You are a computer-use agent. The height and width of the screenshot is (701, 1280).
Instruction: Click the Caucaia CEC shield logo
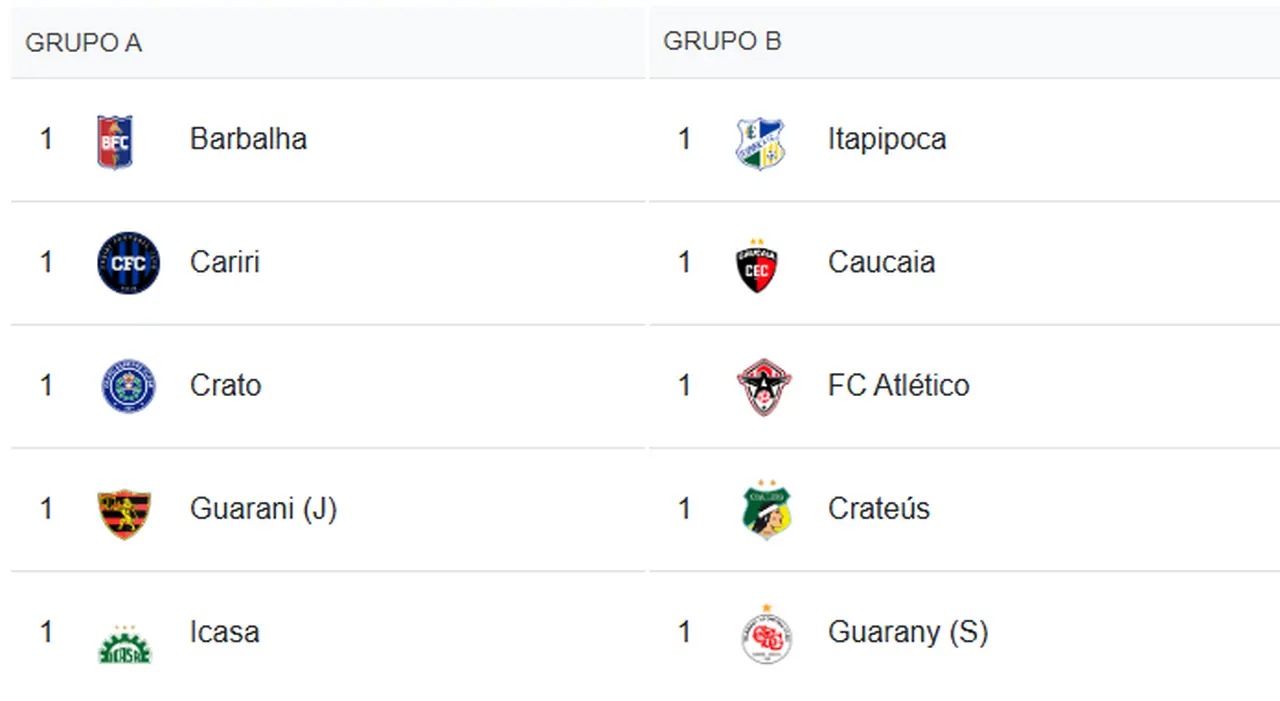tap(757, 266)
